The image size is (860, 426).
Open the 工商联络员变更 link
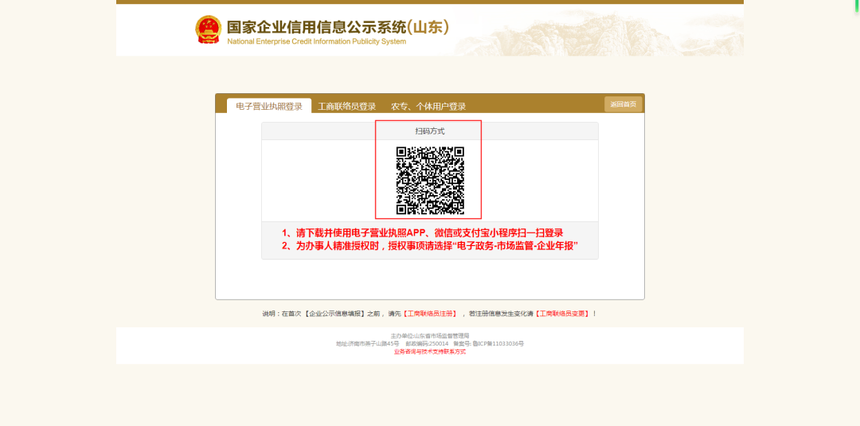(x=563, y=314)
